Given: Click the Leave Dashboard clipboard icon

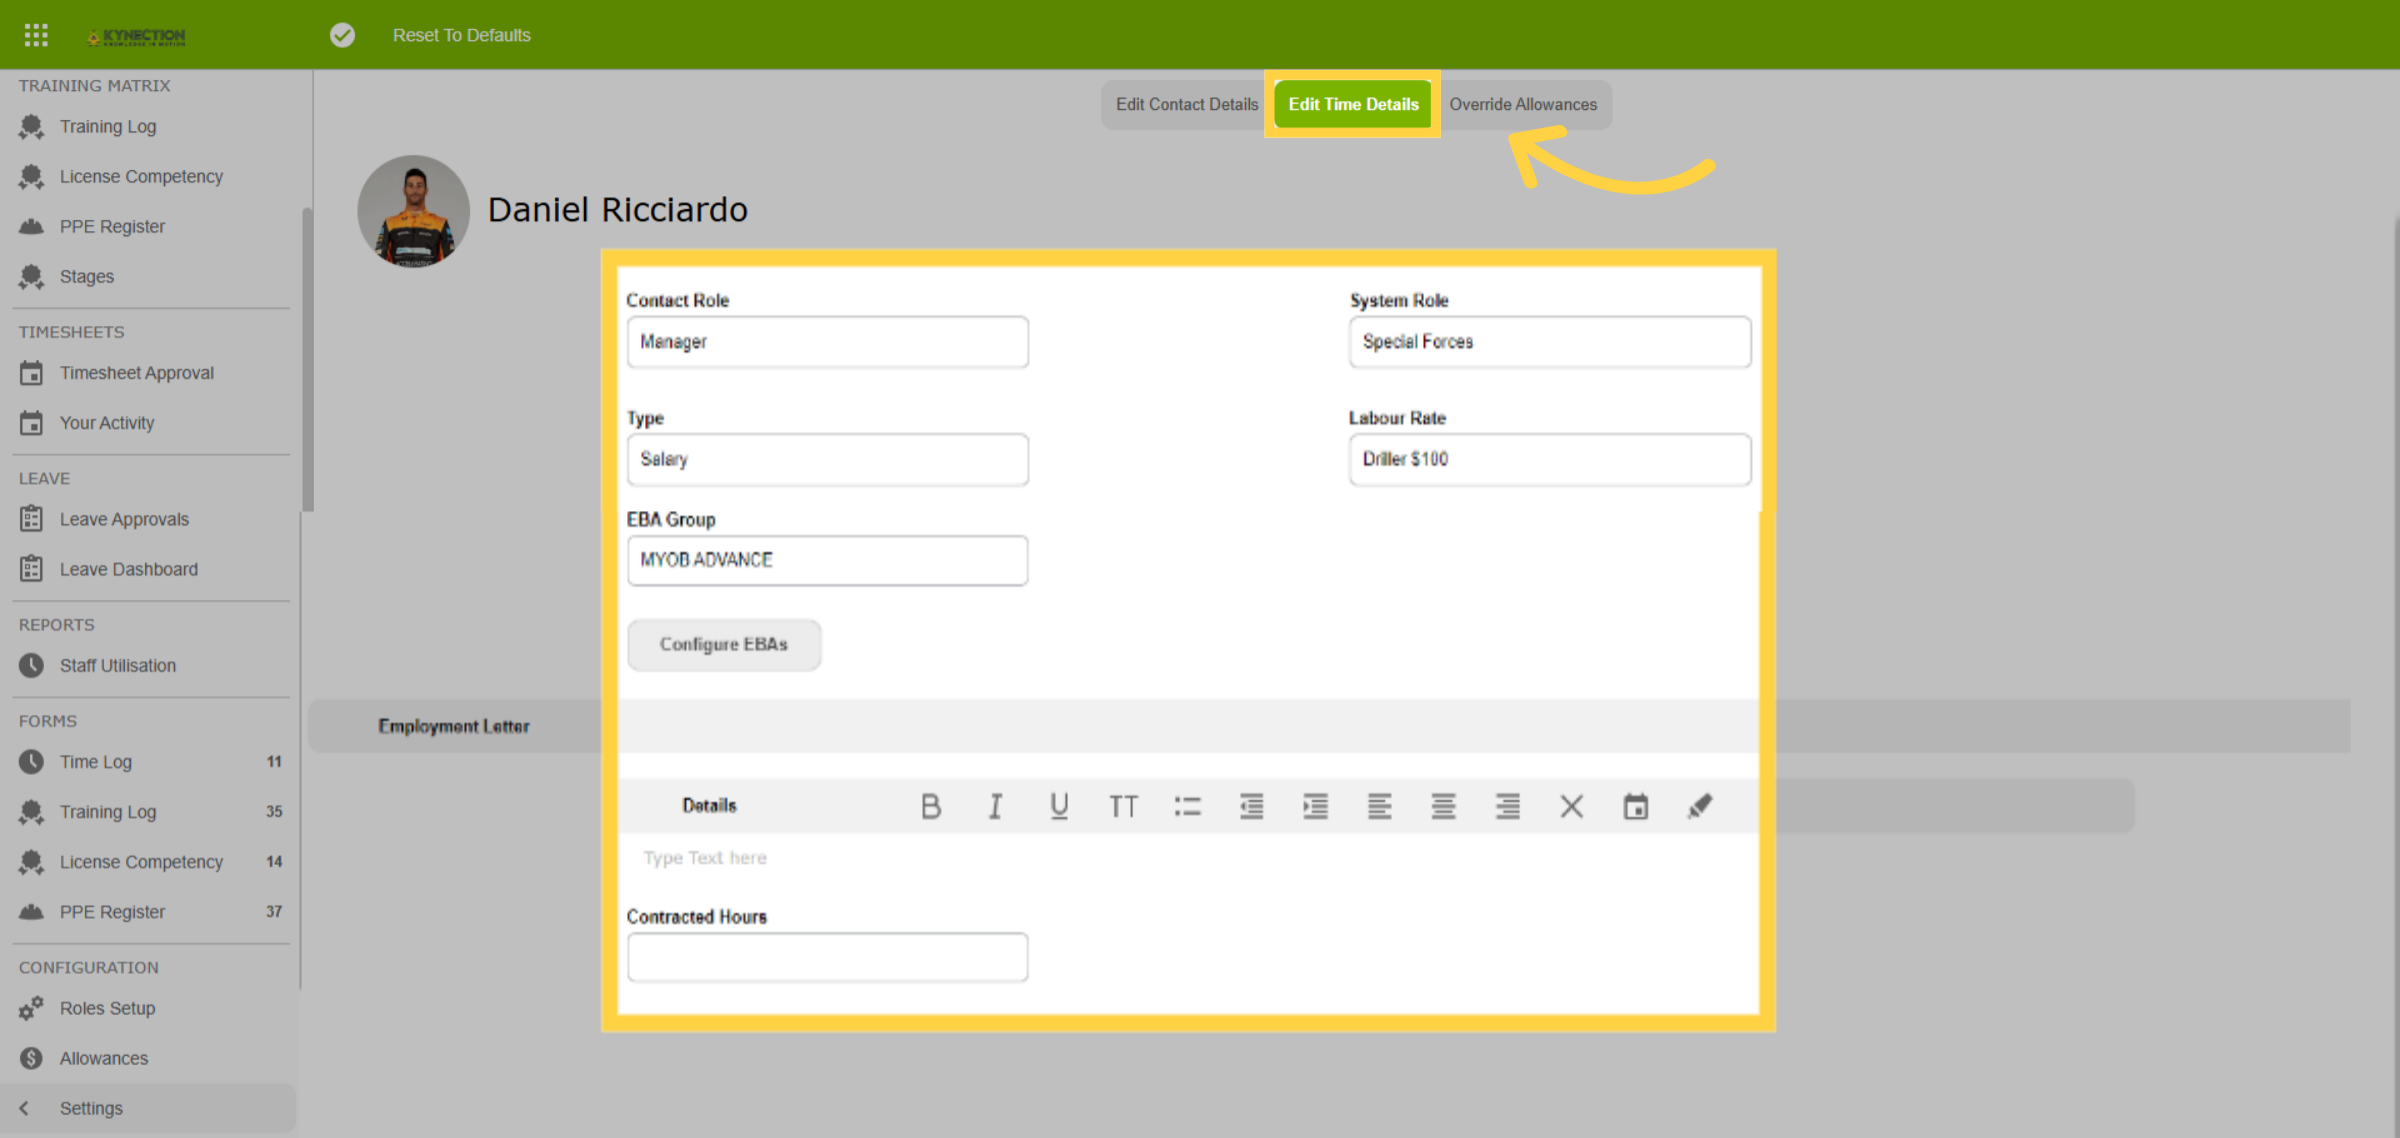Looking at the screenshot, I should coord(31,569).
